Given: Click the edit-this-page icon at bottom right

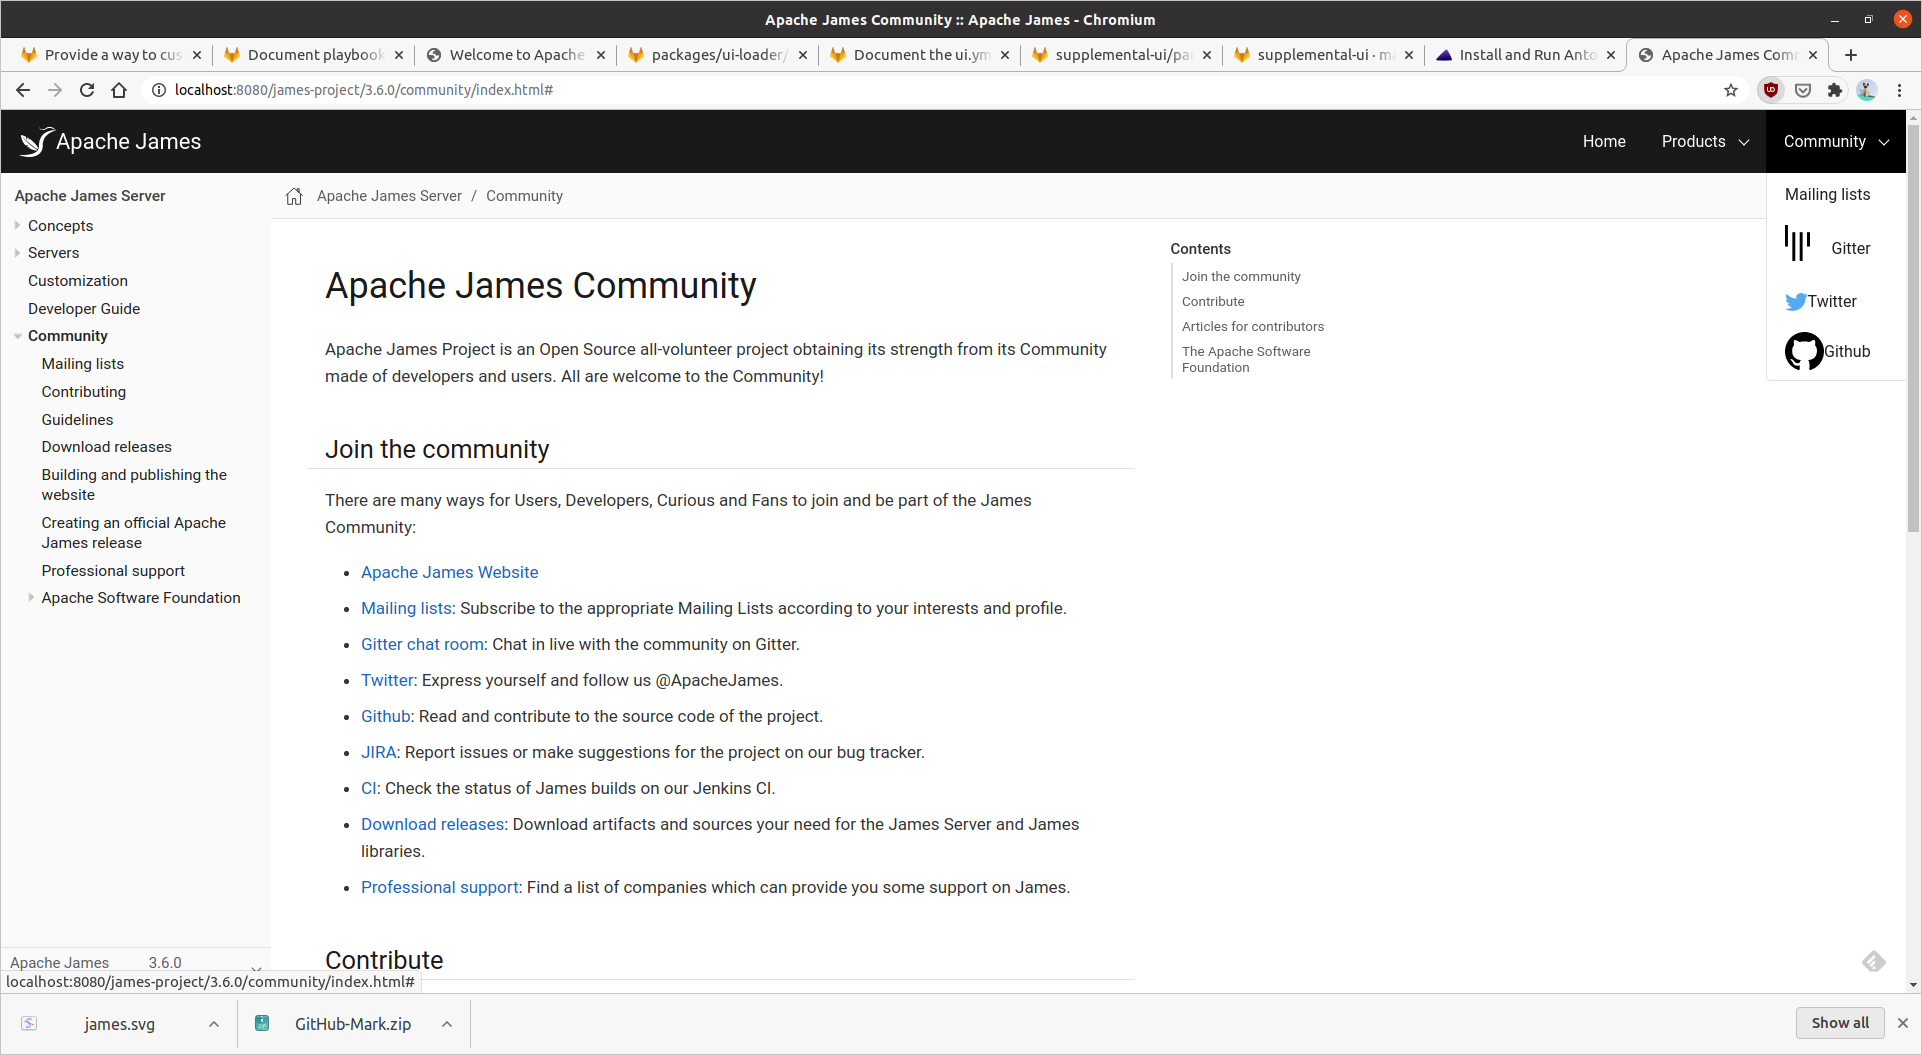Looking at the screenshot, I should click(x=1874, y=961).
